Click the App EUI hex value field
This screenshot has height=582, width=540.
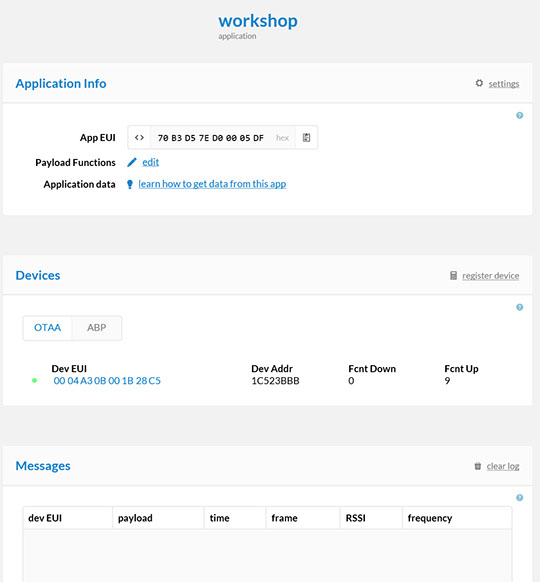(x=211, y=138)
